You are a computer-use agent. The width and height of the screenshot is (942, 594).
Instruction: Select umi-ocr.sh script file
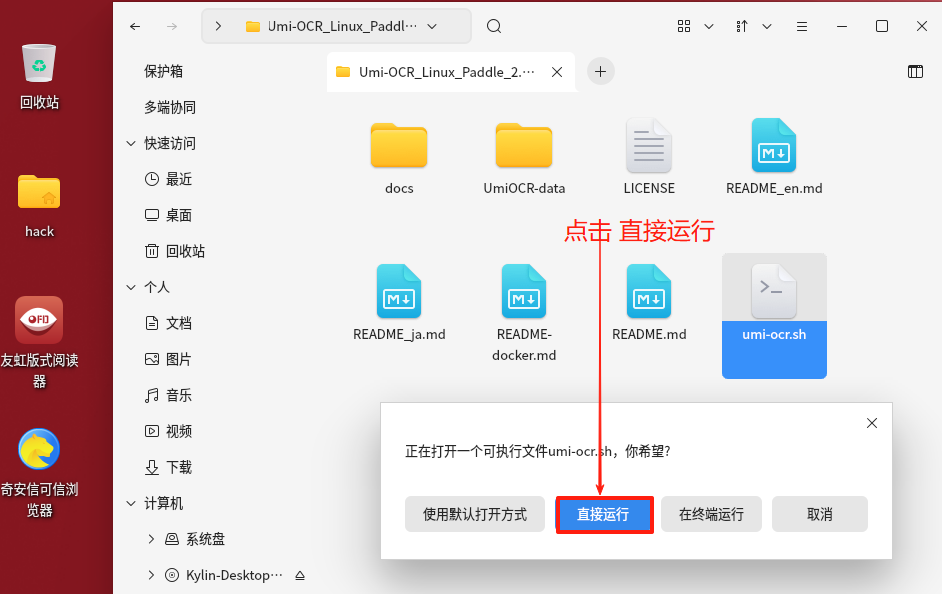(774, 316)
